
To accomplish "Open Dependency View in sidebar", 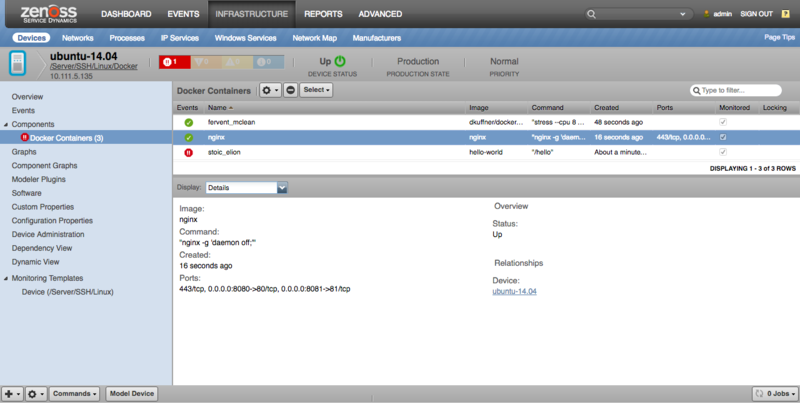I will point(42,248).
